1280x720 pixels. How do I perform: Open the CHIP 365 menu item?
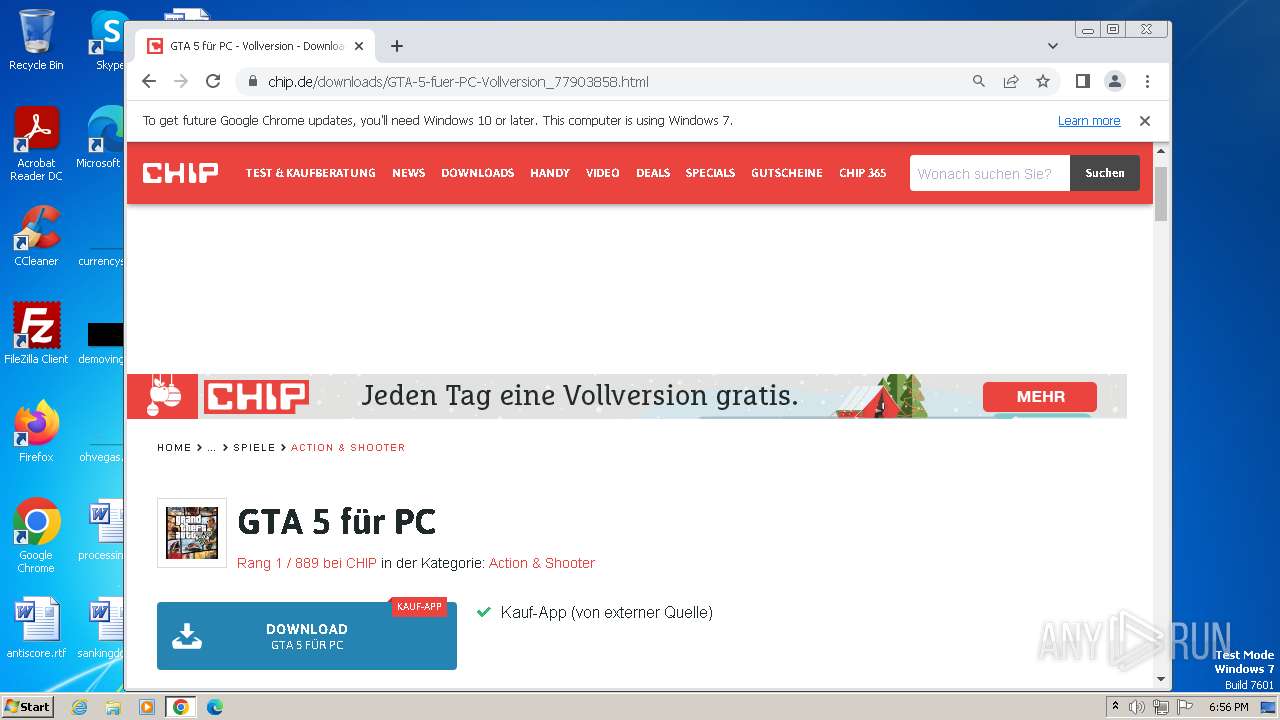tap(863, 173)
